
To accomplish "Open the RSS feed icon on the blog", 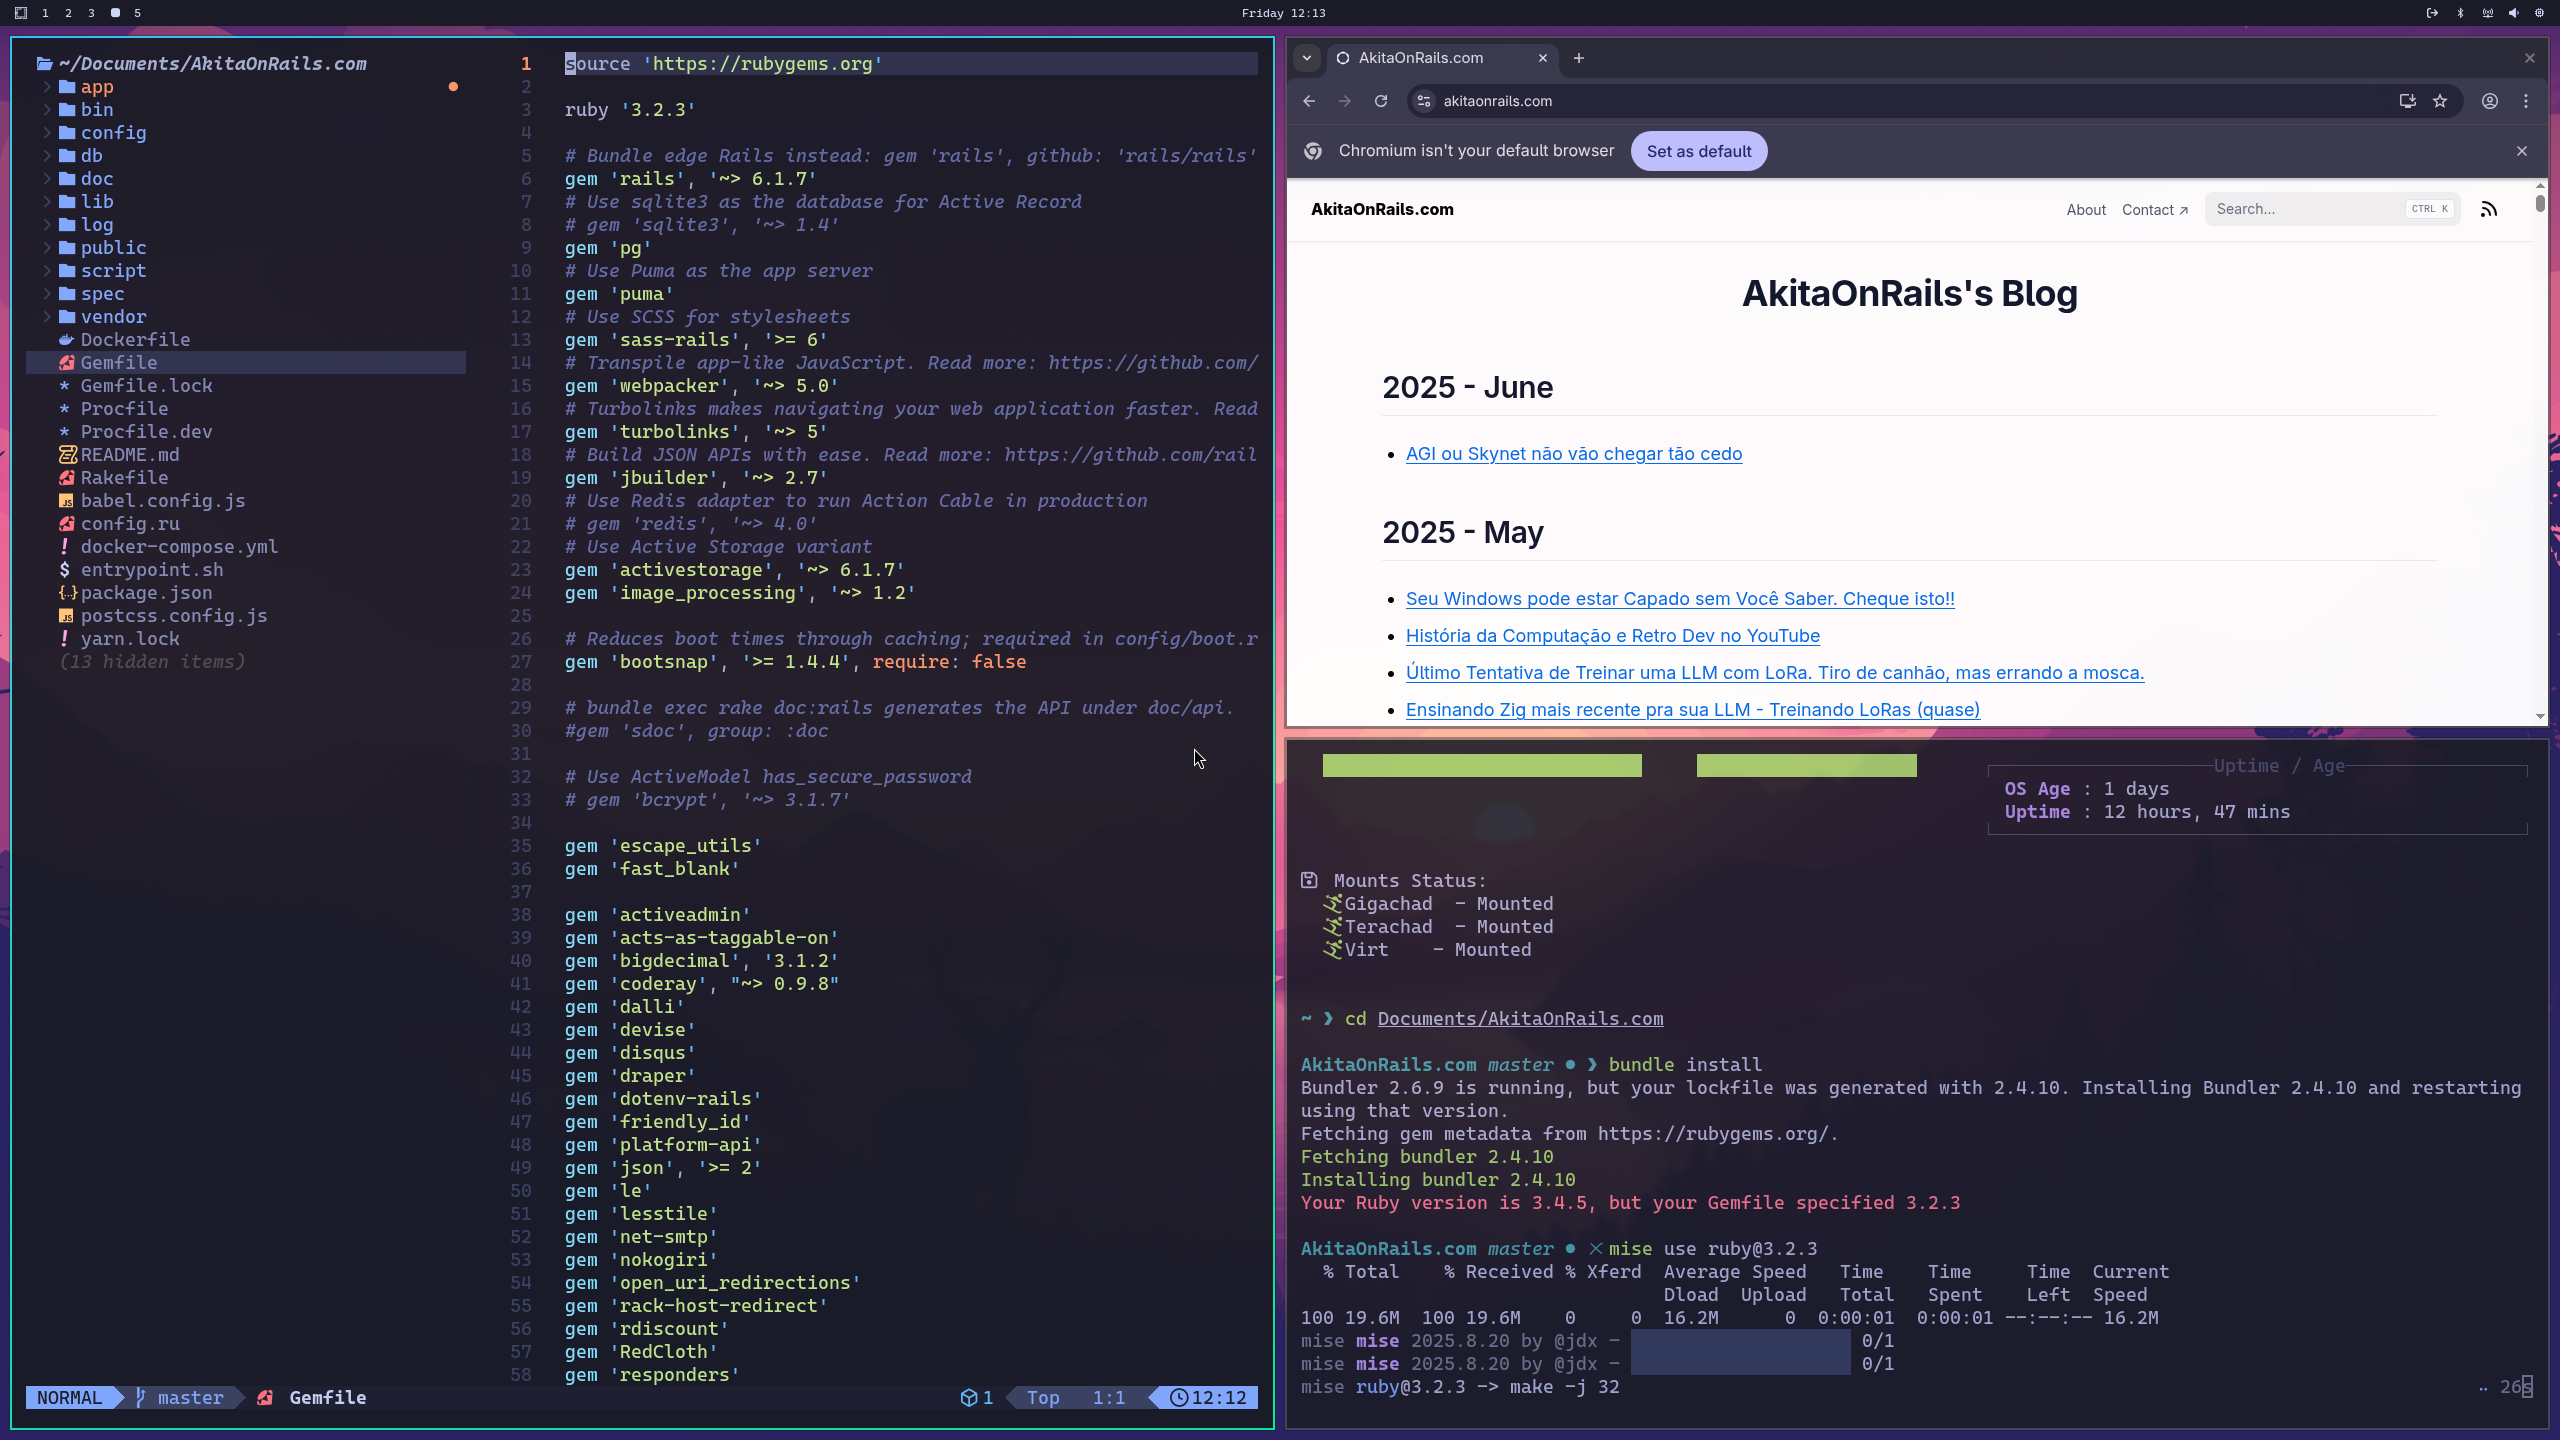I will [2489, 209].
